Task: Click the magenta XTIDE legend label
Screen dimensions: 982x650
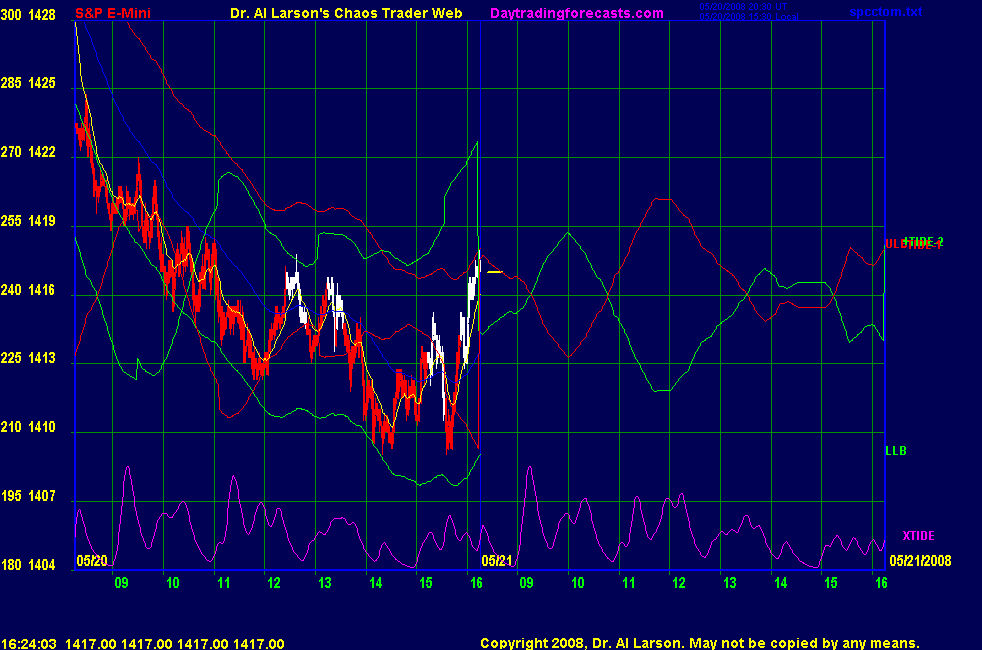Action: tap(918, 536)
